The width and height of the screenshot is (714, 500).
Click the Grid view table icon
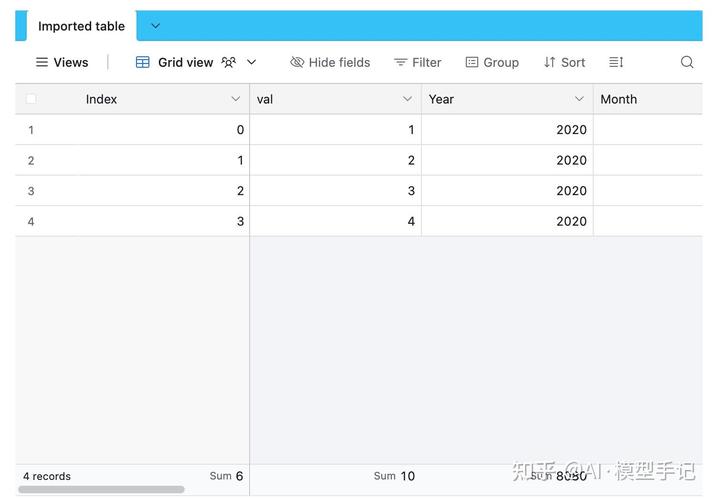pyautogui.click(x=143, y=62)
